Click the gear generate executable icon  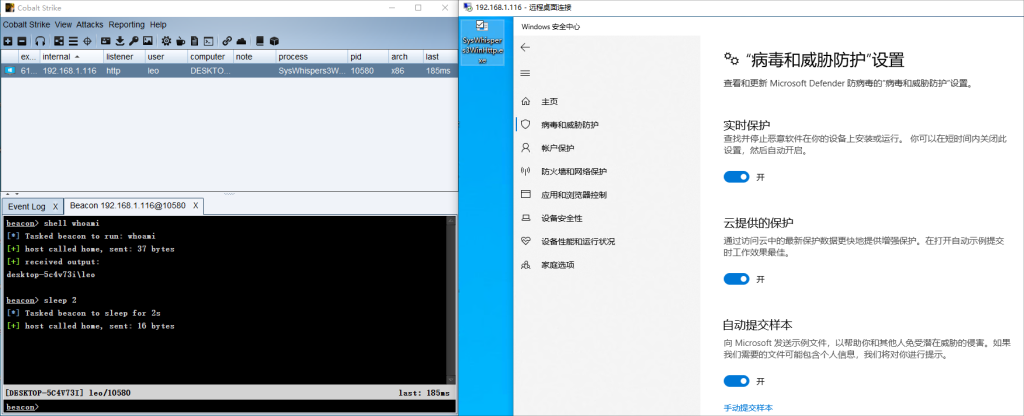167,41
